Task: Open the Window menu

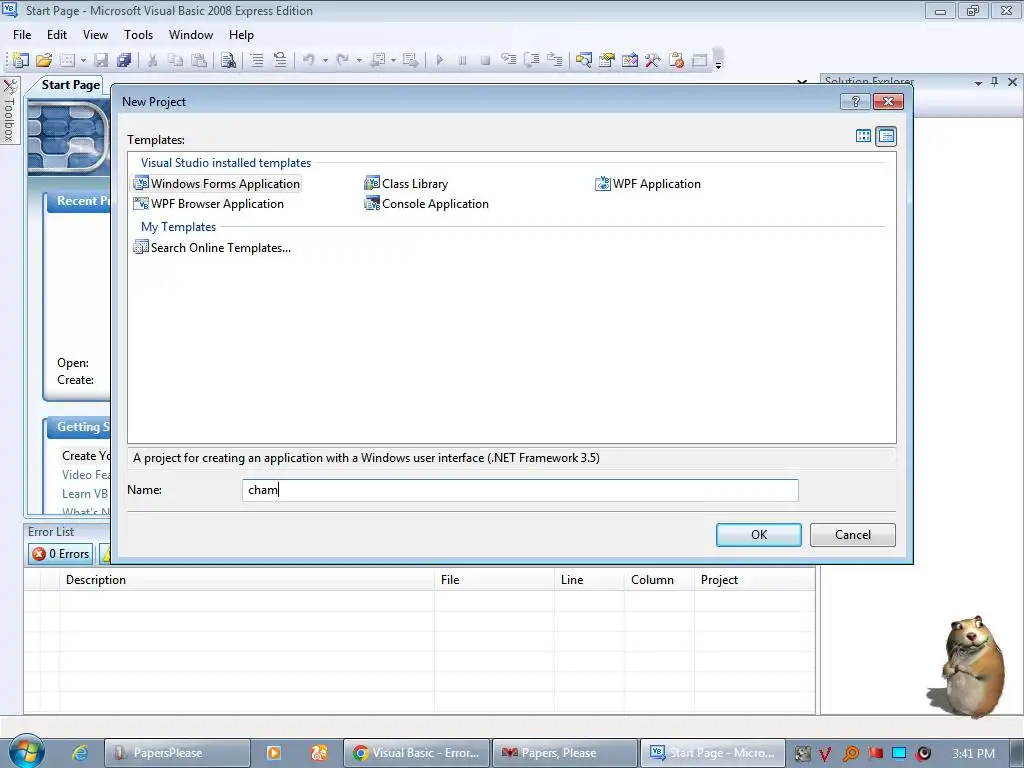Action: pyautogui.click(x=191, y=35)
